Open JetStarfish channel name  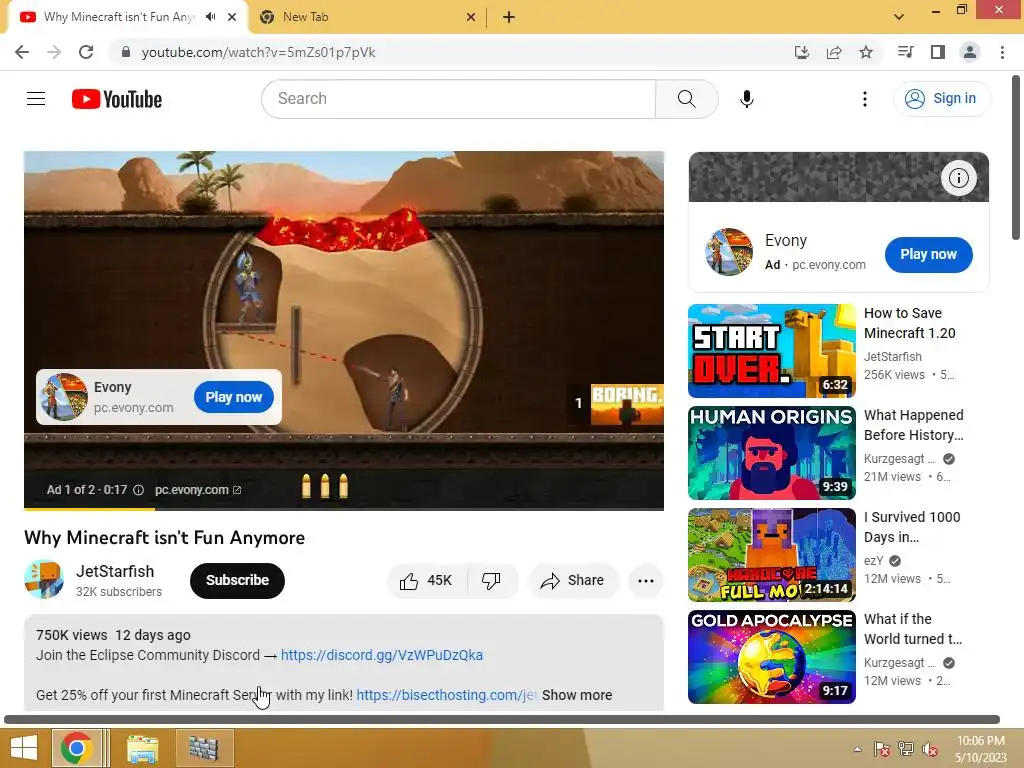(115, 571)
